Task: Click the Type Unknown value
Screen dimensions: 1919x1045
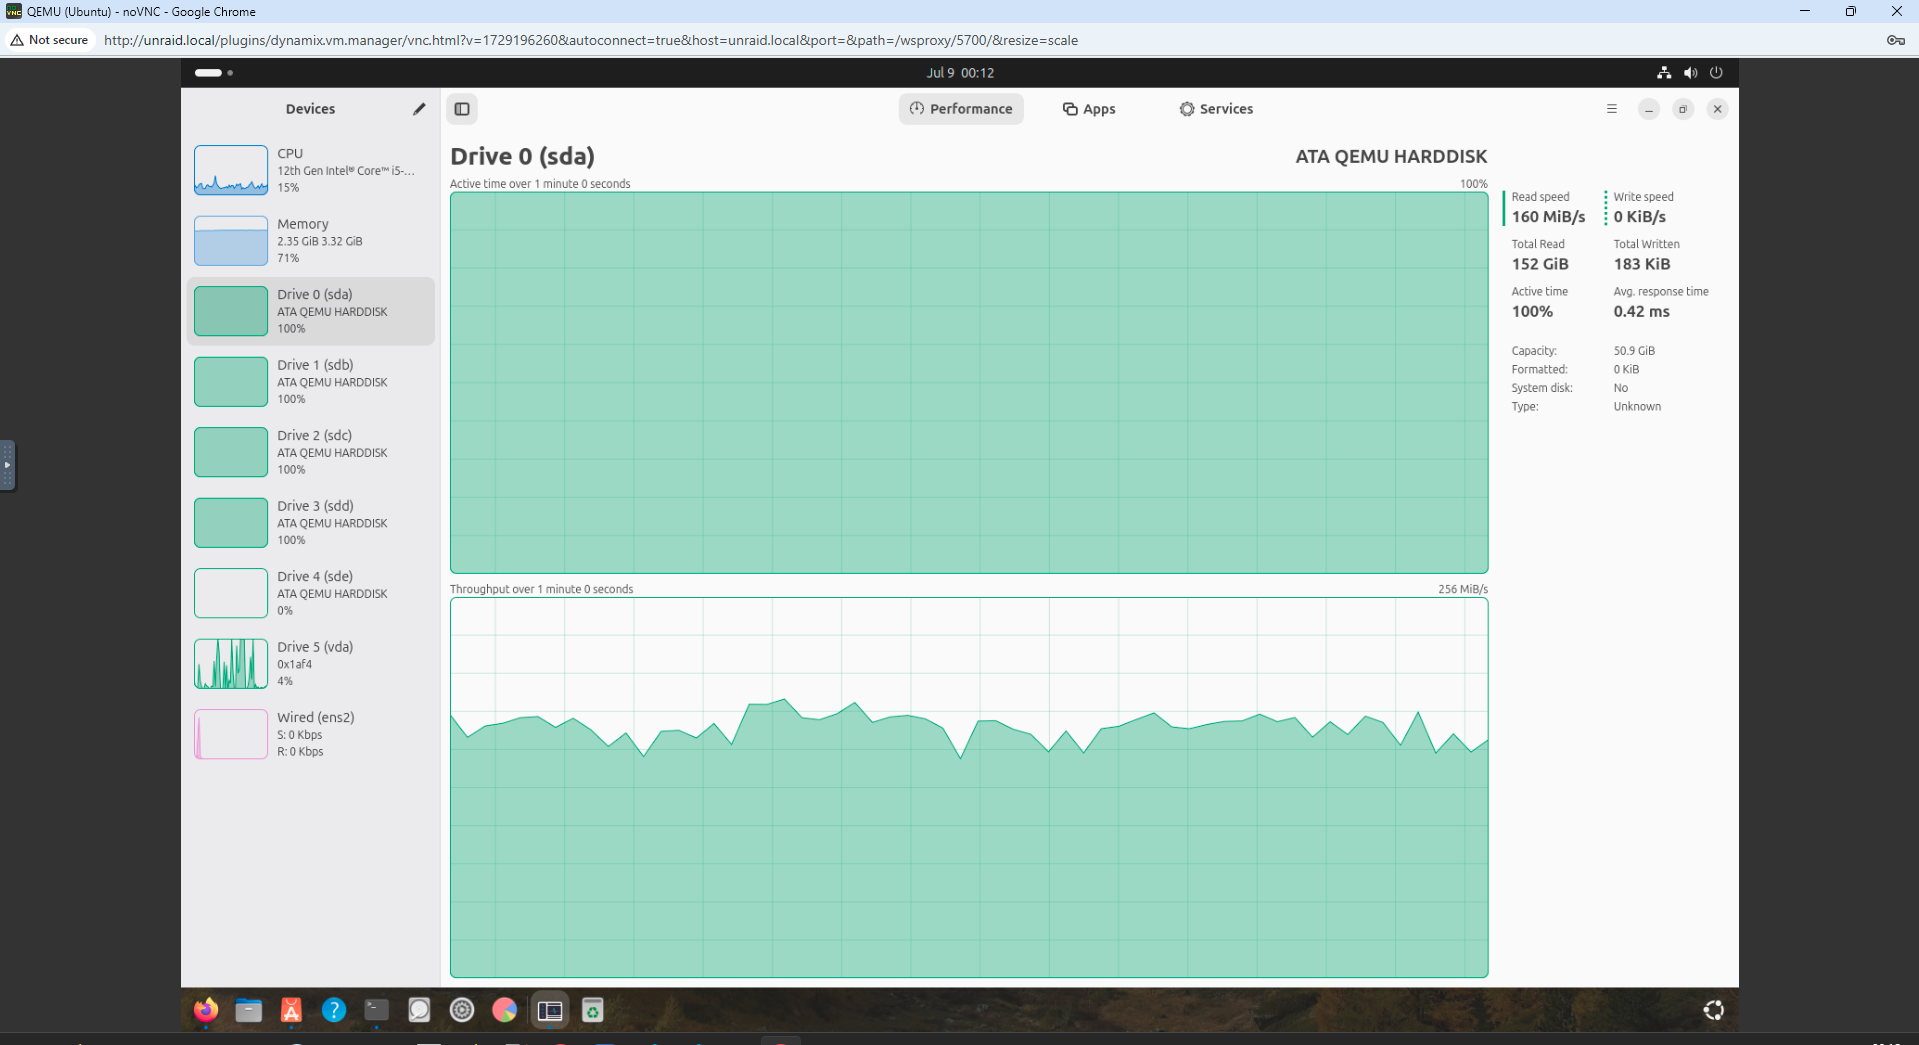Action: coord(1637,407)
